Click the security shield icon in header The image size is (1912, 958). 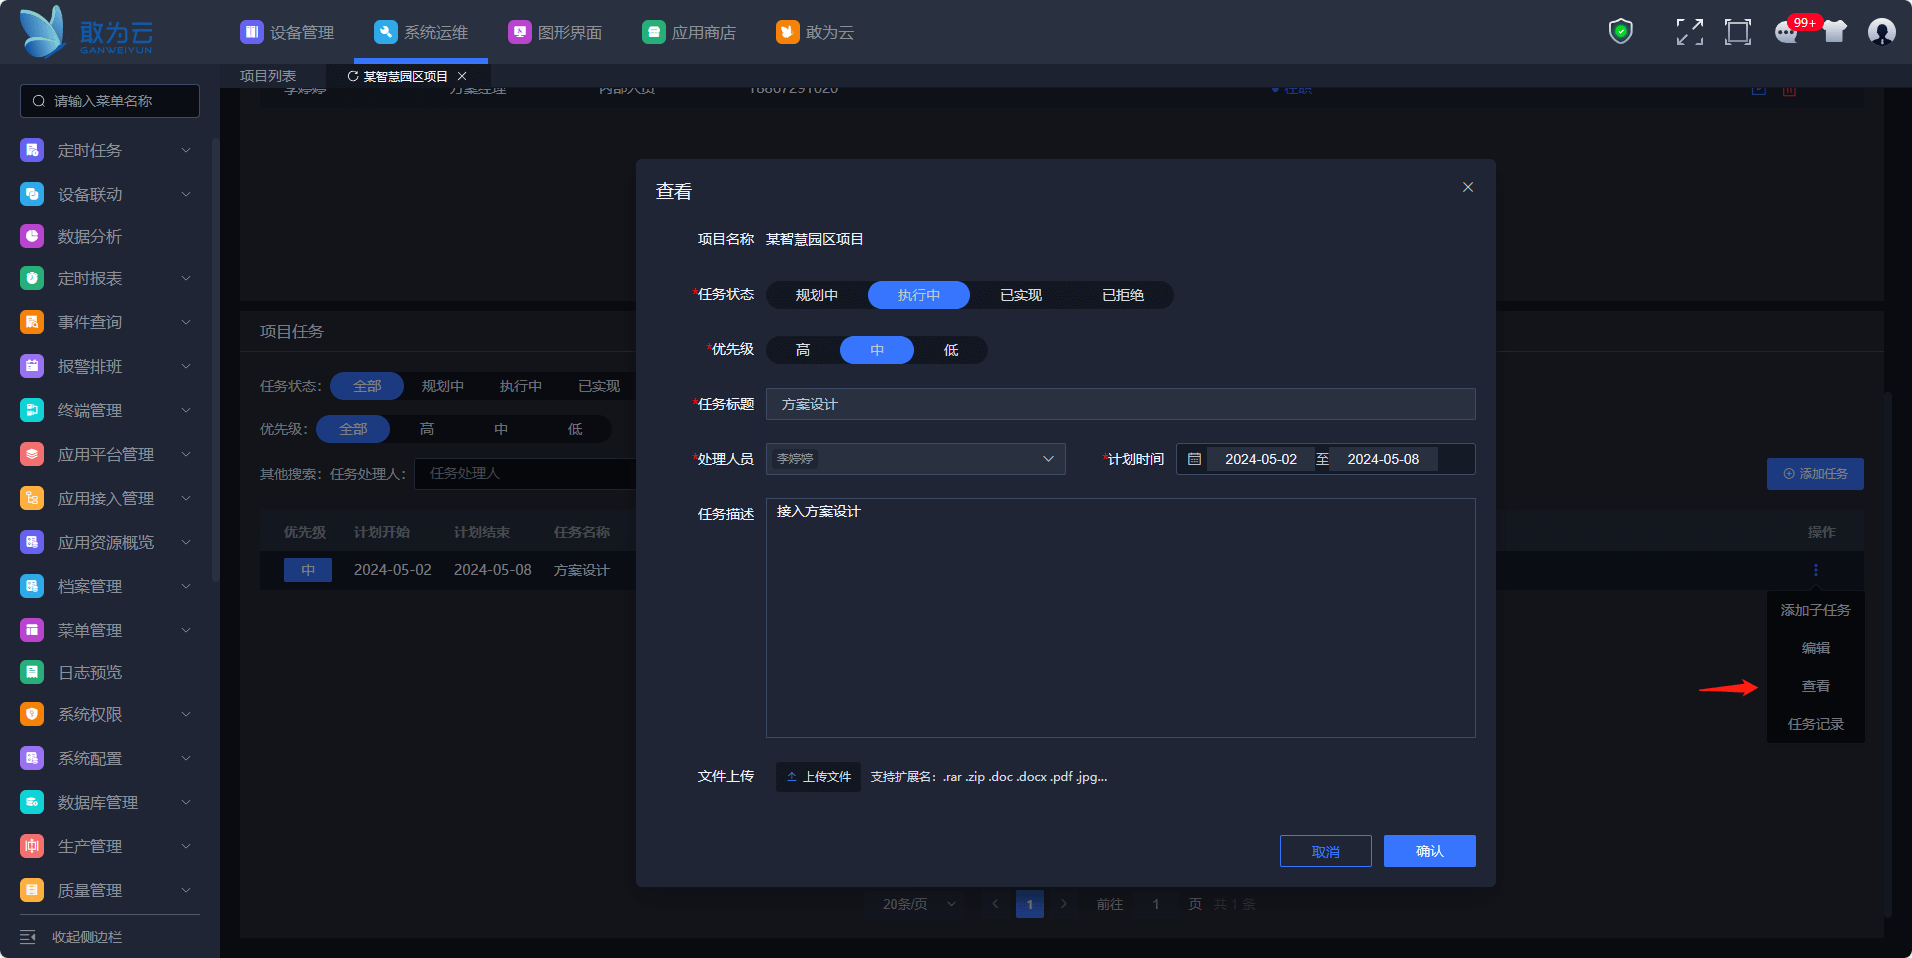point(1620,32)
